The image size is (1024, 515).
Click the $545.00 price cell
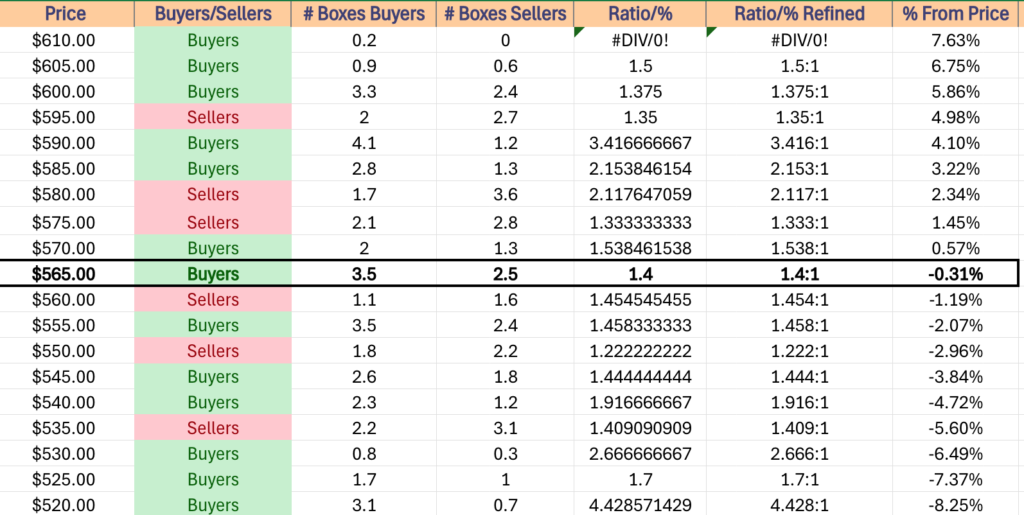click(x=67, y=377)
